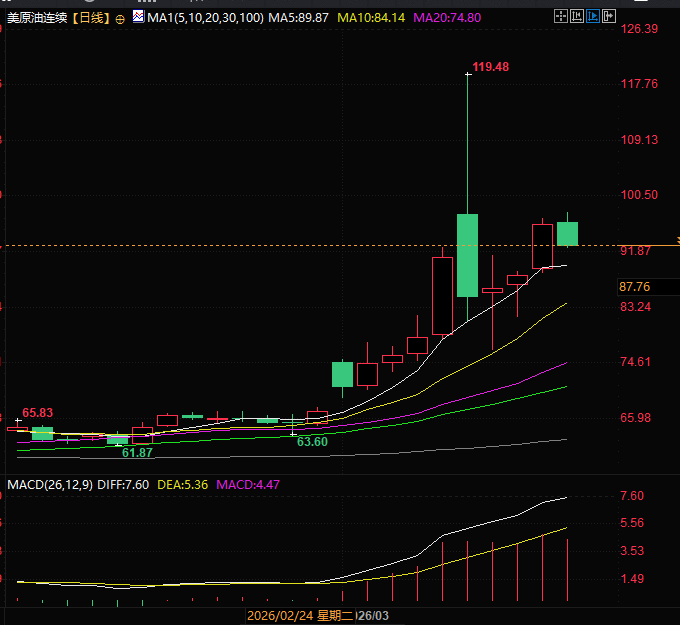The width and height of the screenshot is (680, 625).
Task: Click the 117.76 price axis label
Action: [x=639, y=84]
